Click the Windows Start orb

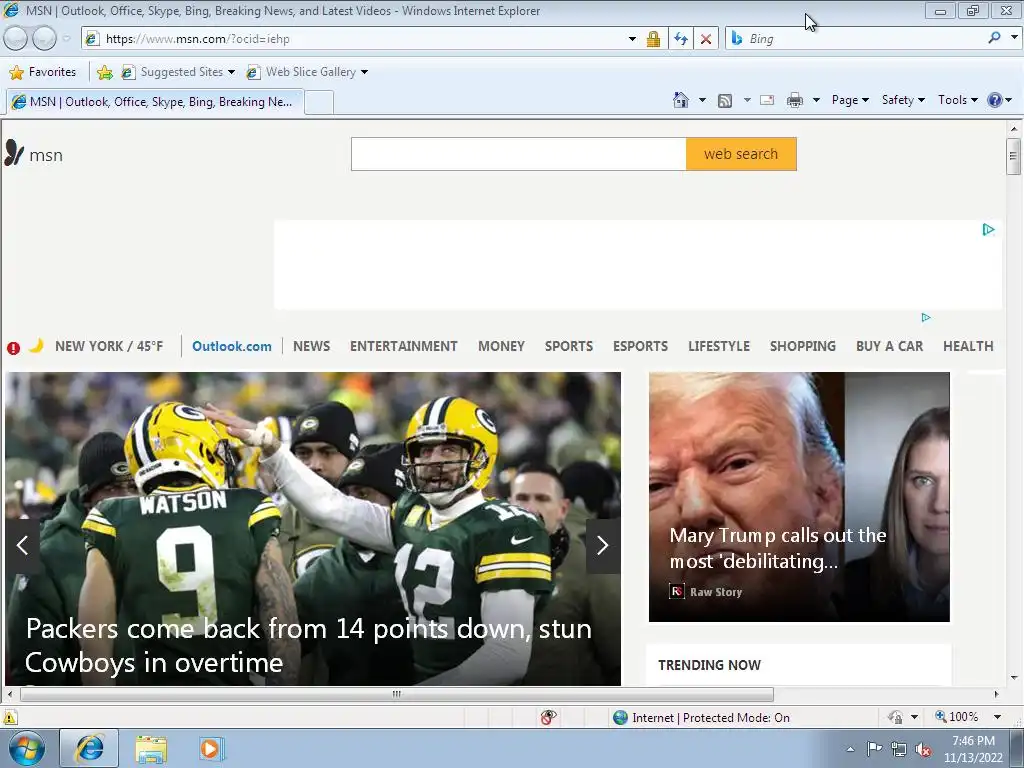(27, 748)
